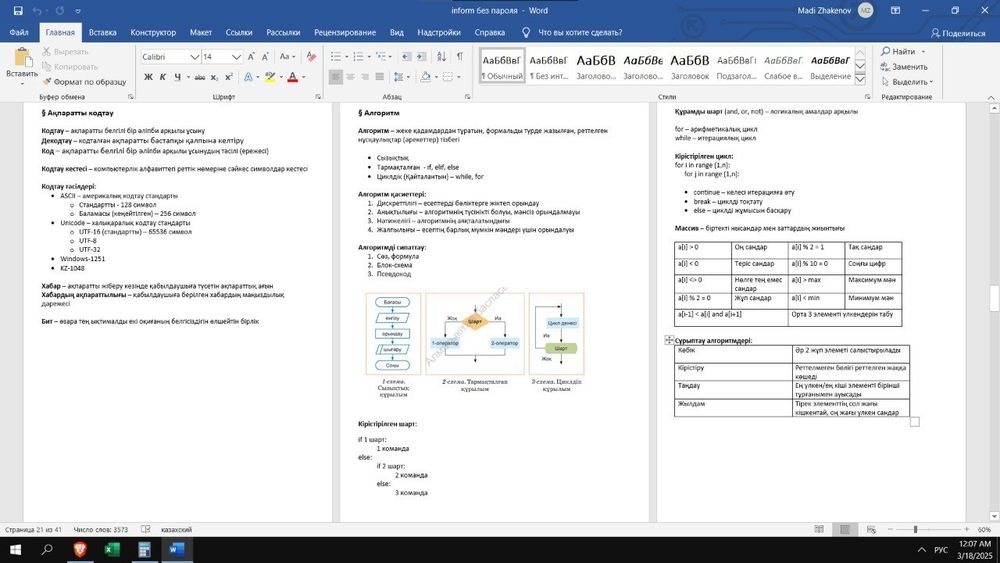Click Поделиться (Share) button
Screen dimensions: 1000x563
point(958,33)
